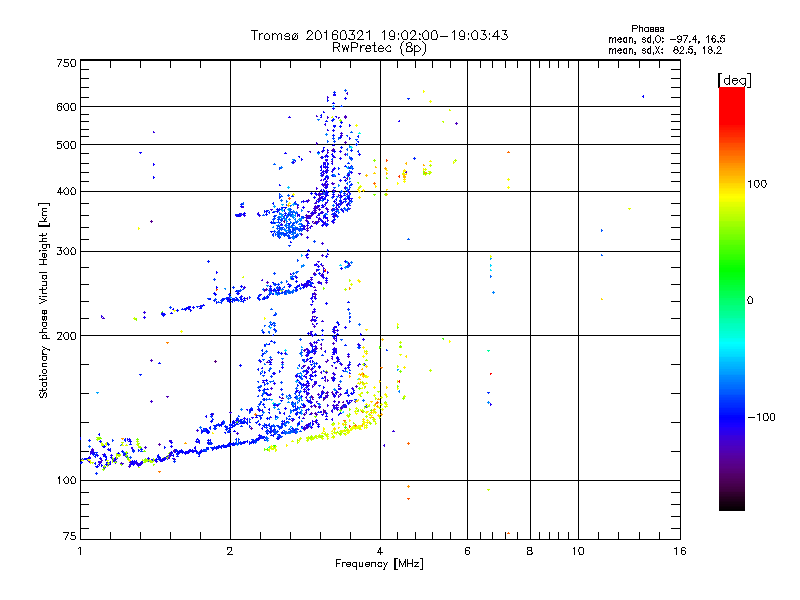The width and height of the screenshot is (800, 600).
Task: Click the y-axis tick label '75'
Action: 70,536
